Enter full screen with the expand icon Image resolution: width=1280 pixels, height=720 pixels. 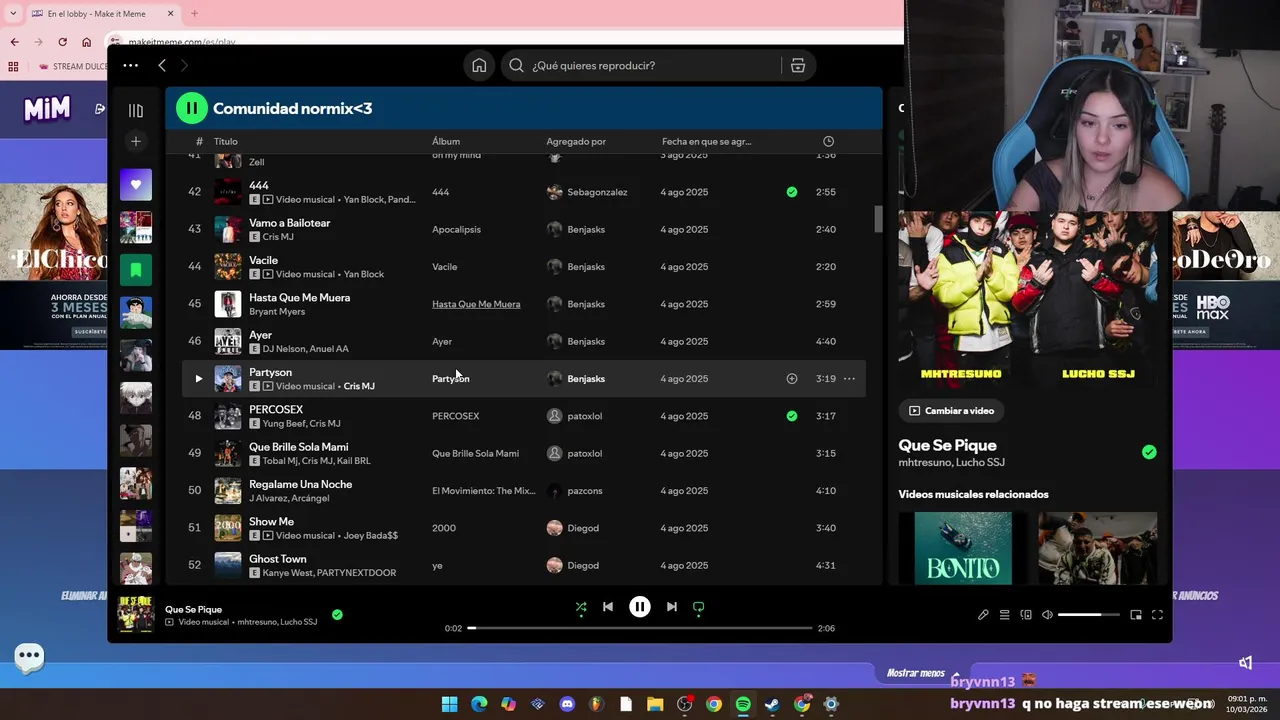[1157, 615]
